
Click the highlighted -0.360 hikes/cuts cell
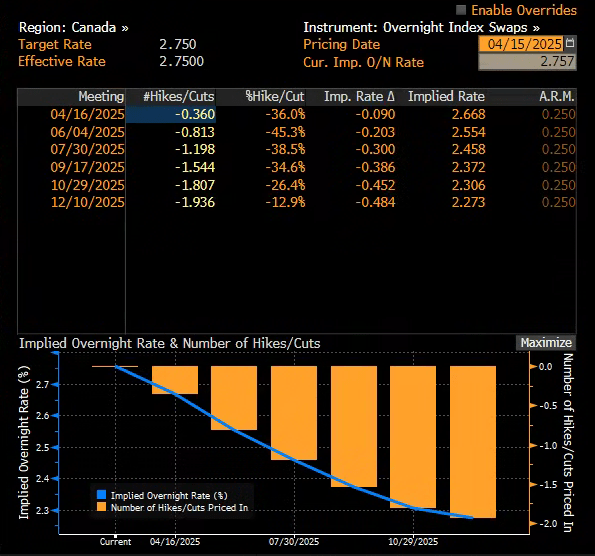point(171,115)
